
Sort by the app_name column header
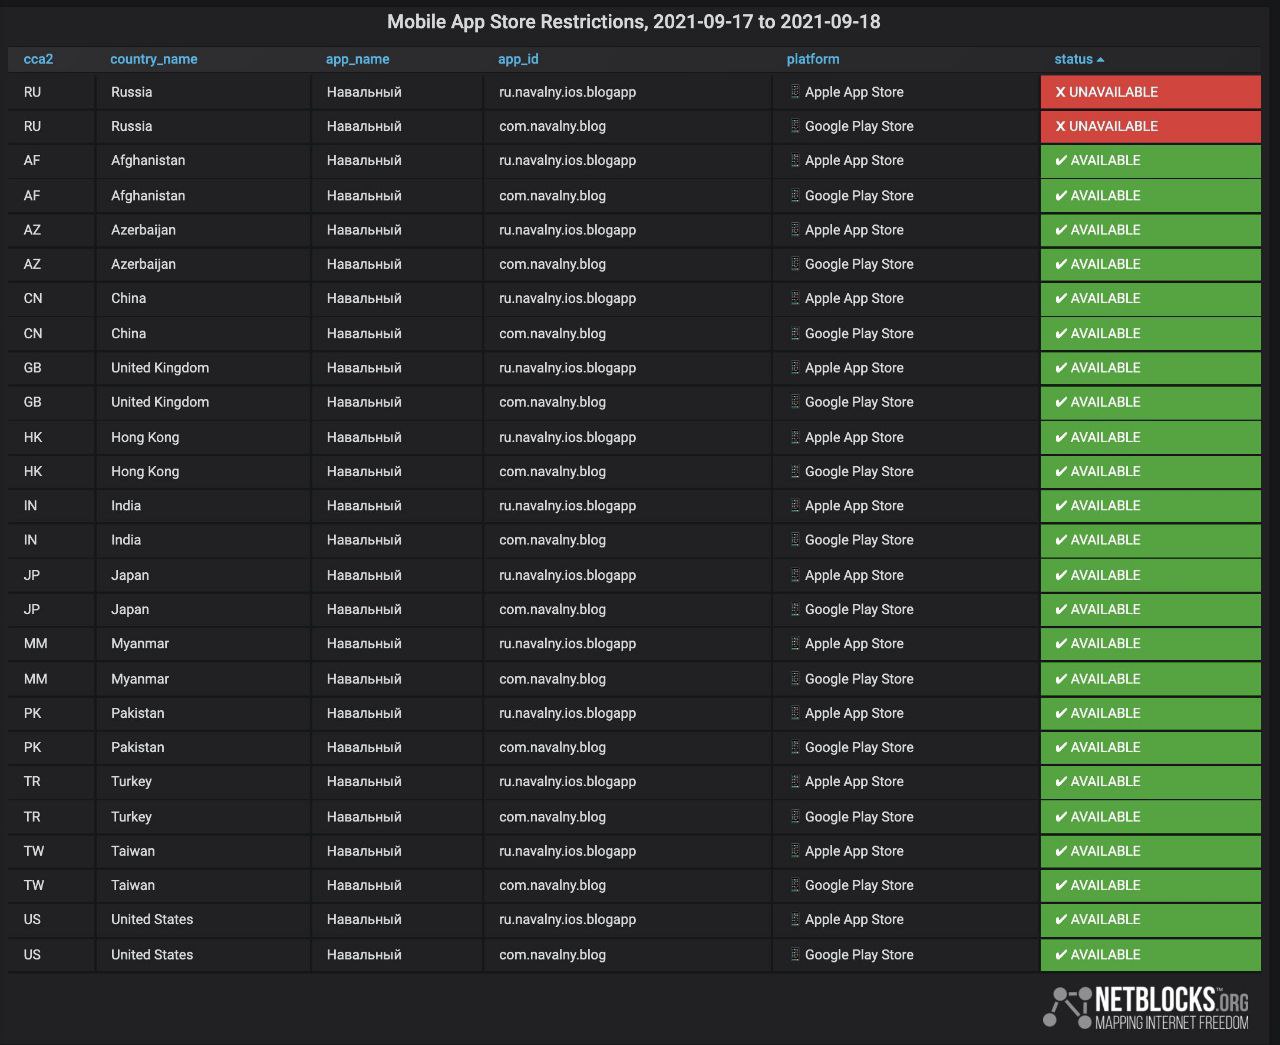(x=357, y=59)
